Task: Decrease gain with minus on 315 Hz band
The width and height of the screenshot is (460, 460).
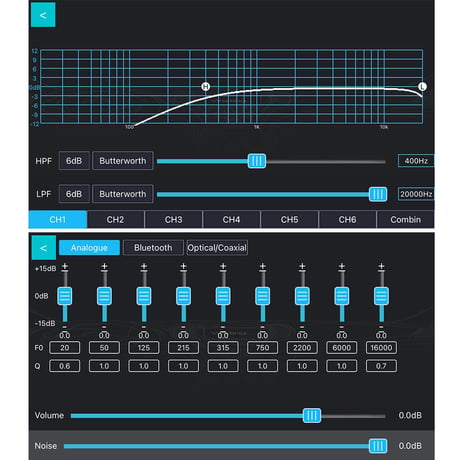Action: click(x=223, y=327)
